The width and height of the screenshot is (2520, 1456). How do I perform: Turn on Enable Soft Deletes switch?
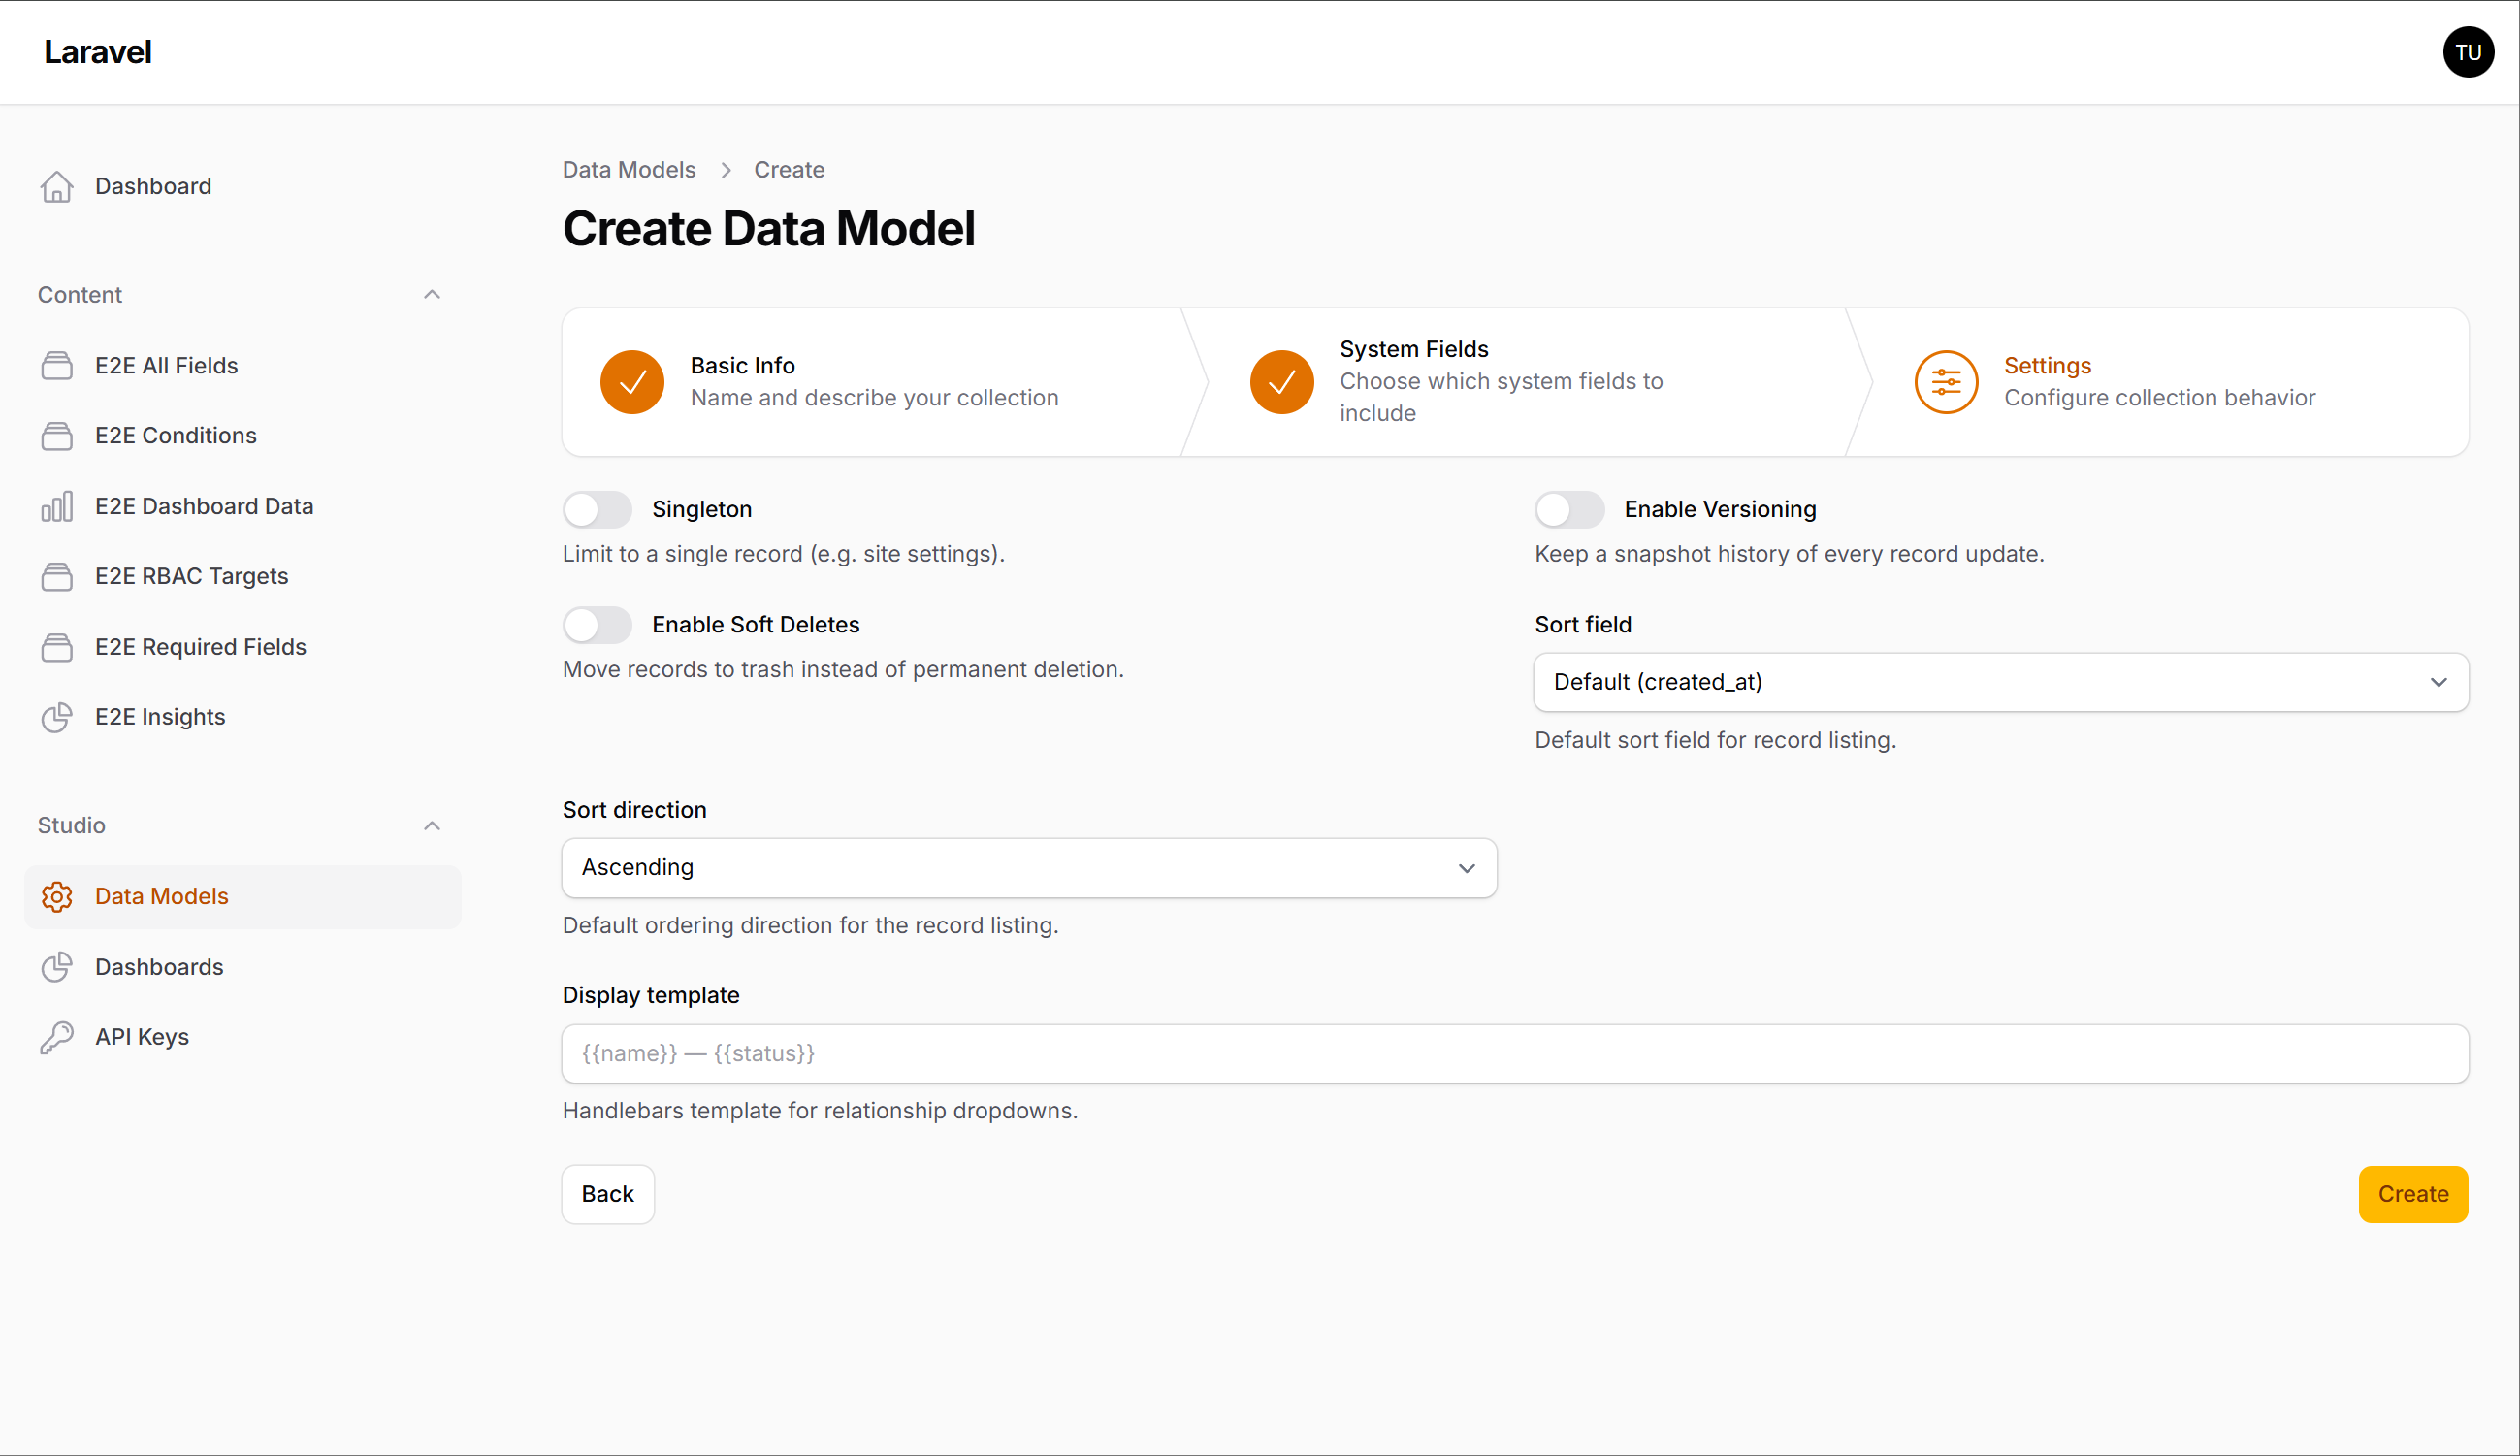coord(597,625)
